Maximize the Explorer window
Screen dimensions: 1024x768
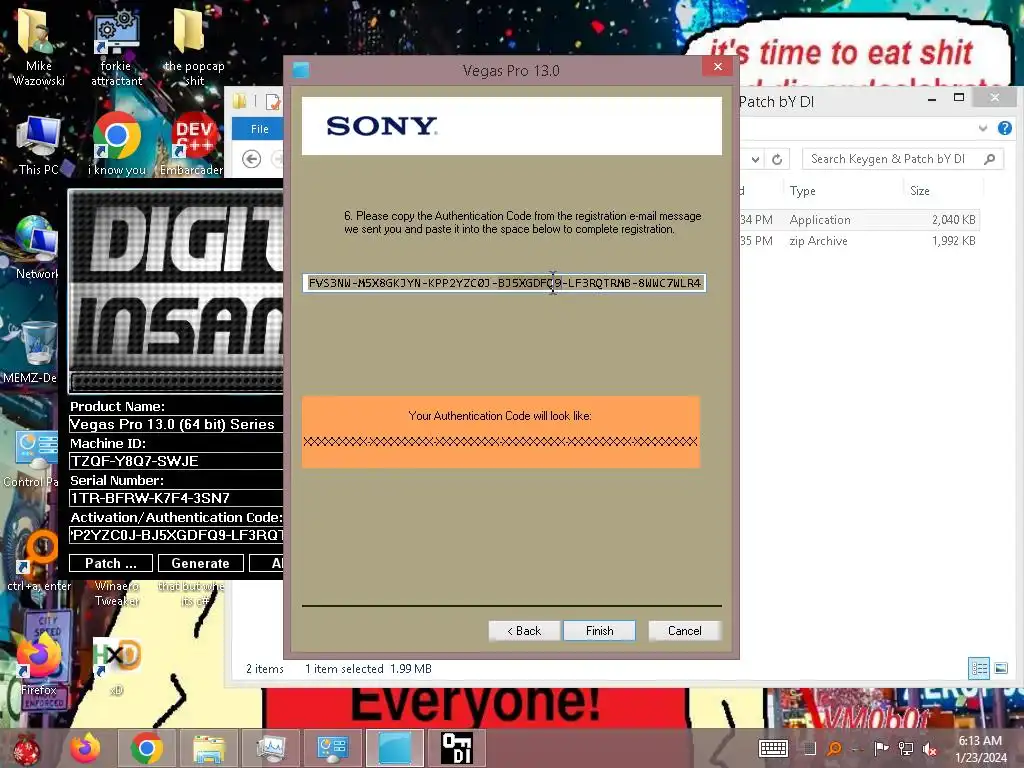coord(959,98)
